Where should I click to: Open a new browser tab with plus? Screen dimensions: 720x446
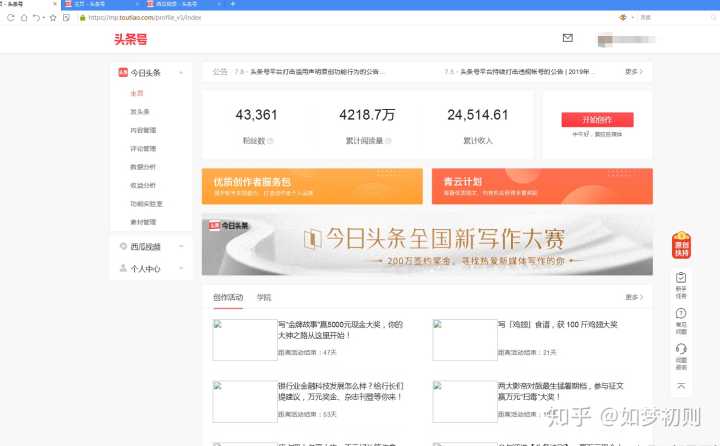(x=233, y=4)
